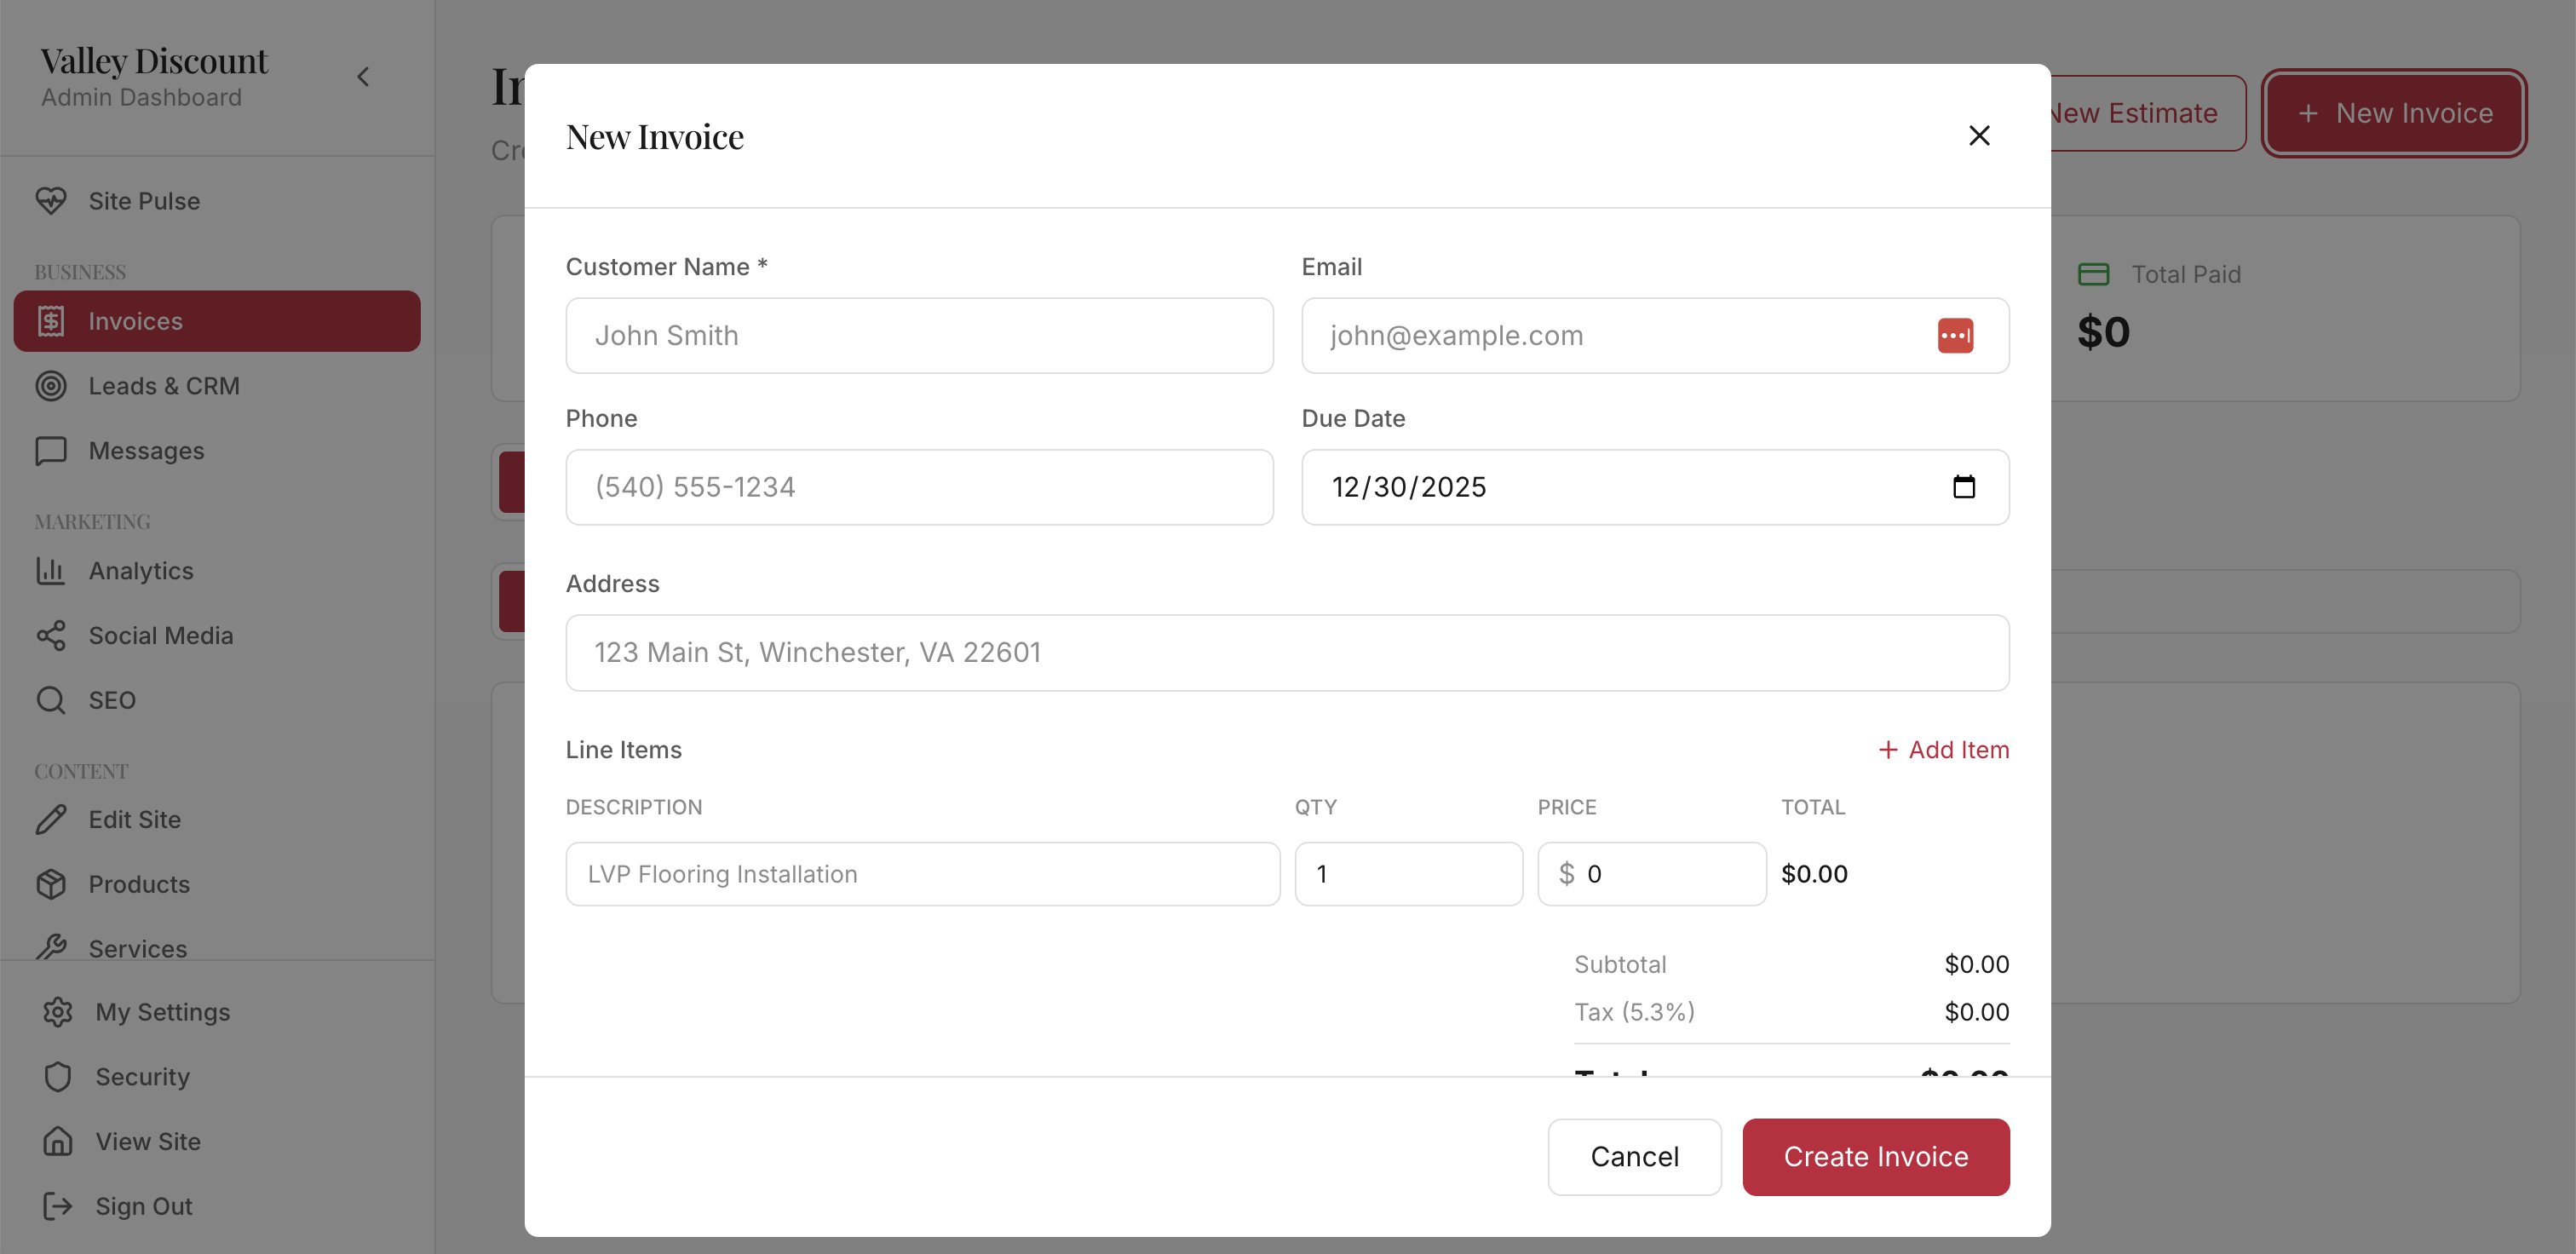Select the Site Pulse heart icon
This screenshot has height=1254, width=2576.
coord(52,200)
